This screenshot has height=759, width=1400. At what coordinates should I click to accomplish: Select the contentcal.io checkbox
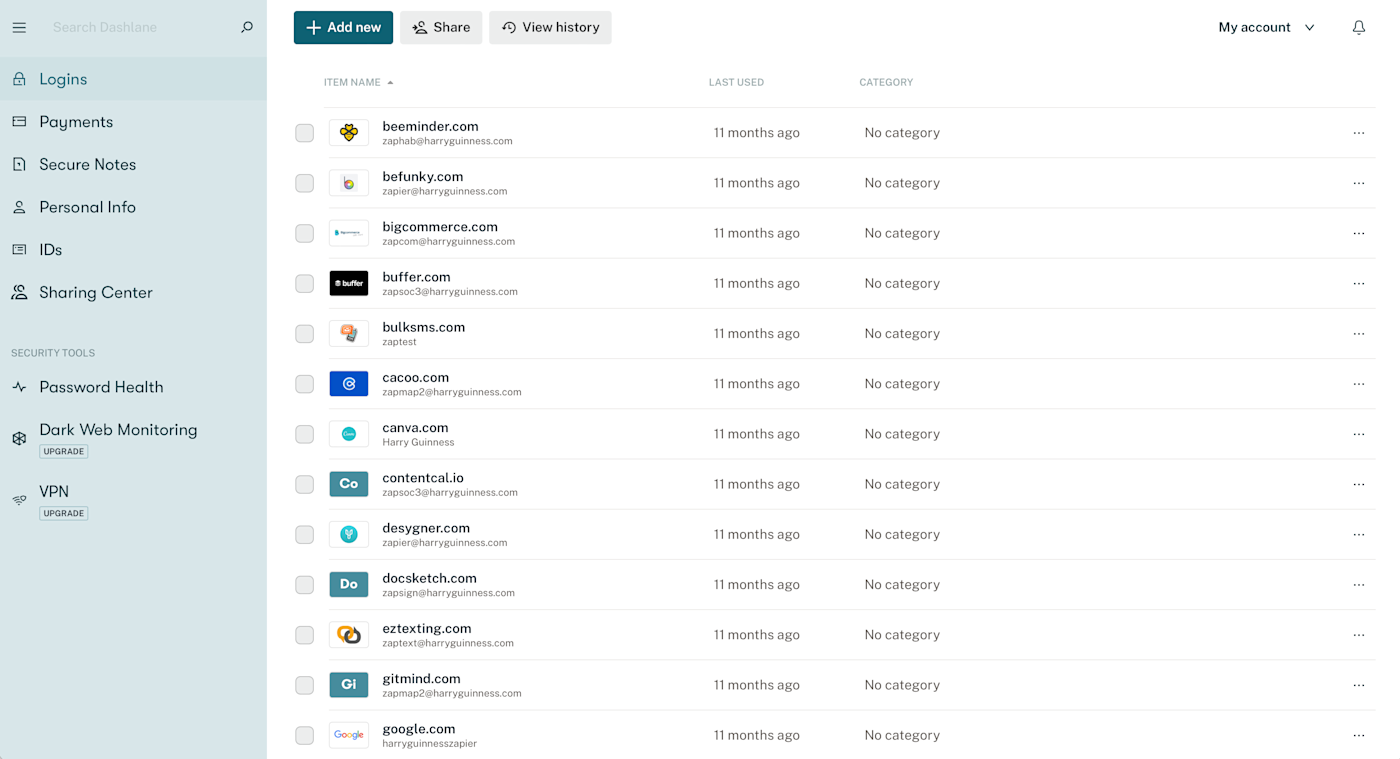point(305,484)
